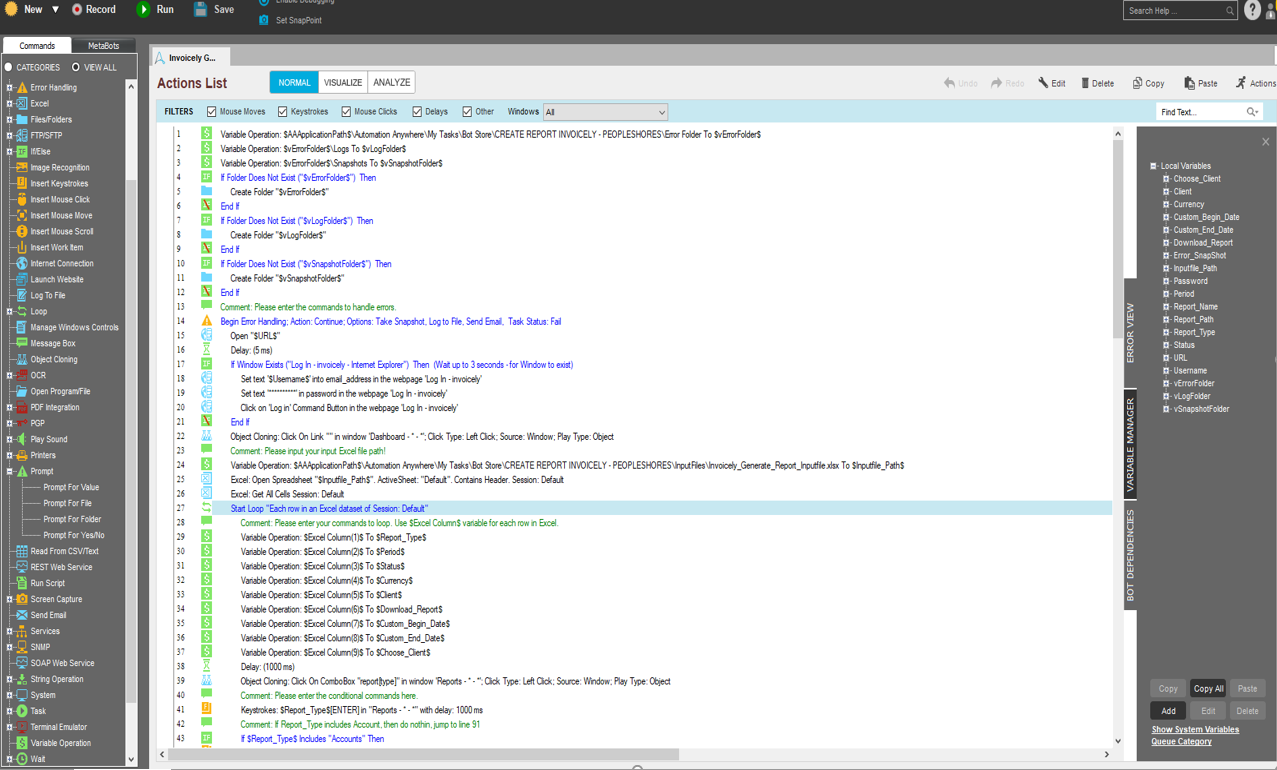Open the help question mark icon
This screenshot has width=1277, height=770.
tap(1252, 11)
